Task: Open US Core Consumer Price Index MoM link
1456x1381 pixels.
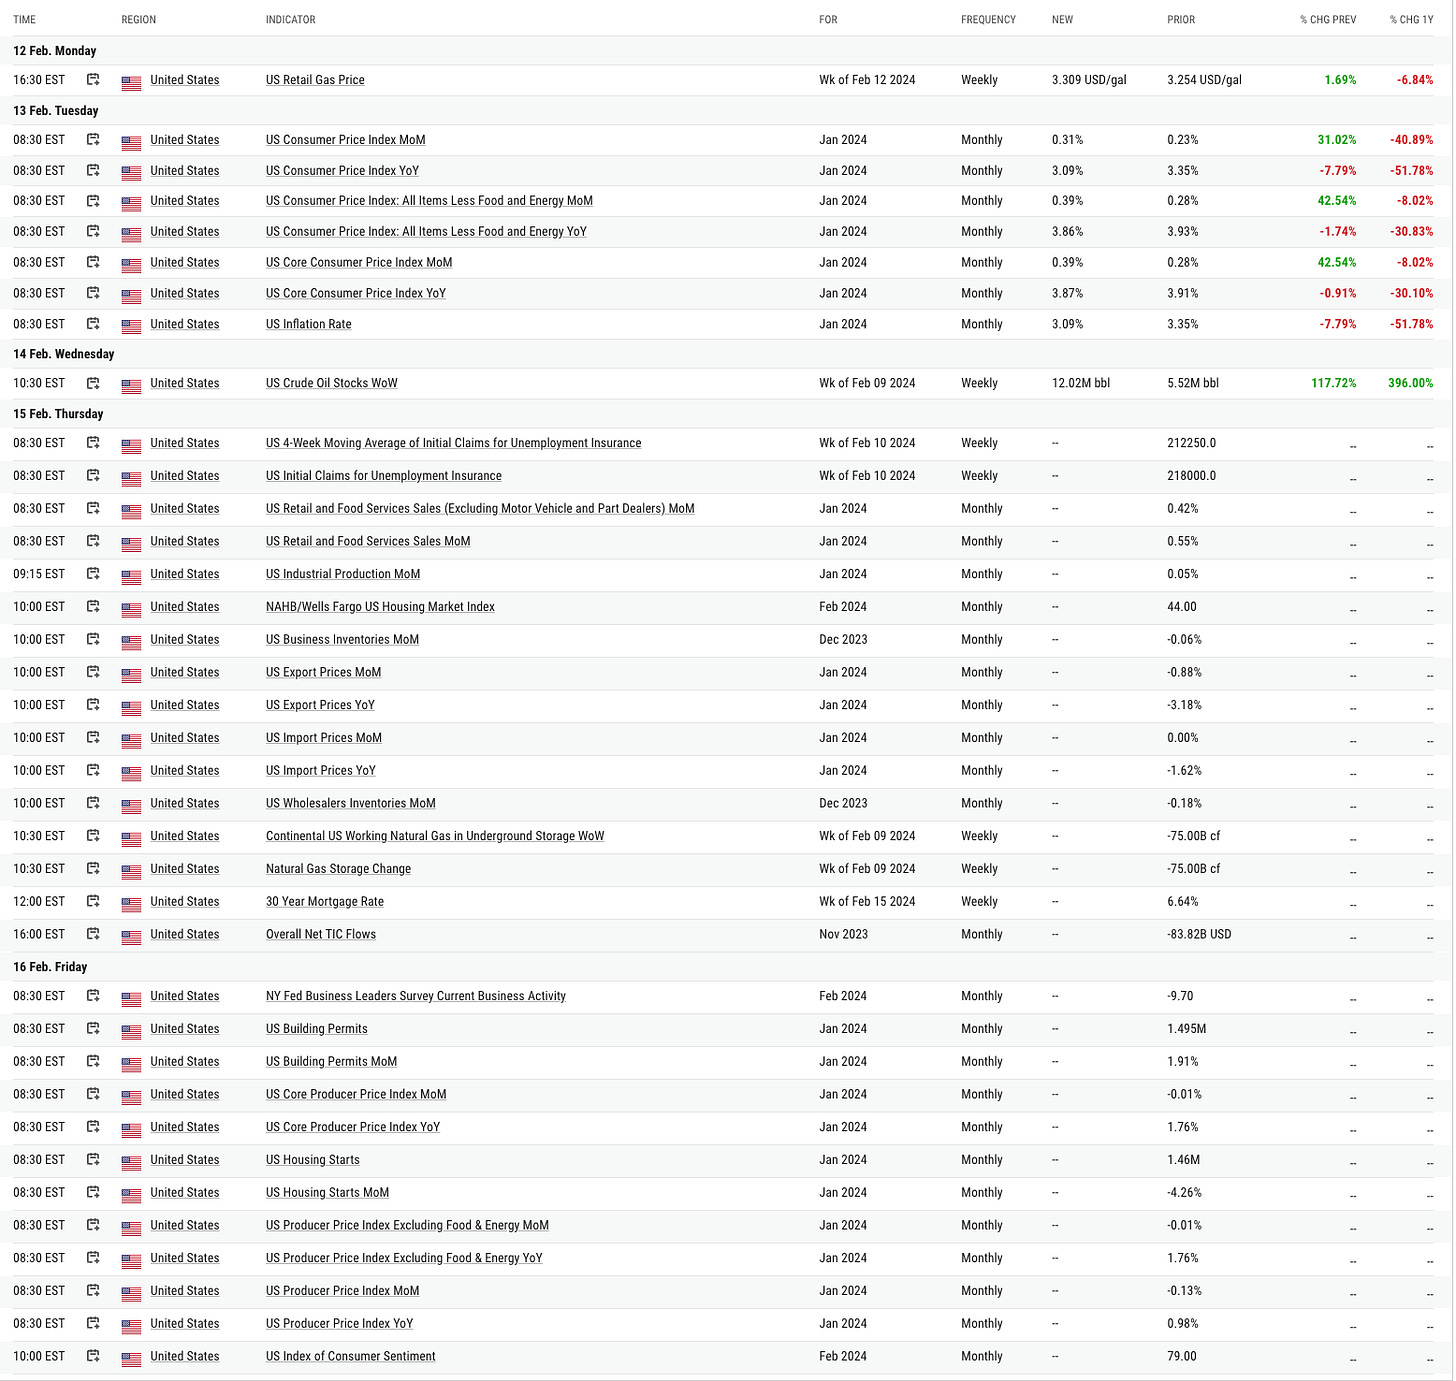Action: click(359, 263)
